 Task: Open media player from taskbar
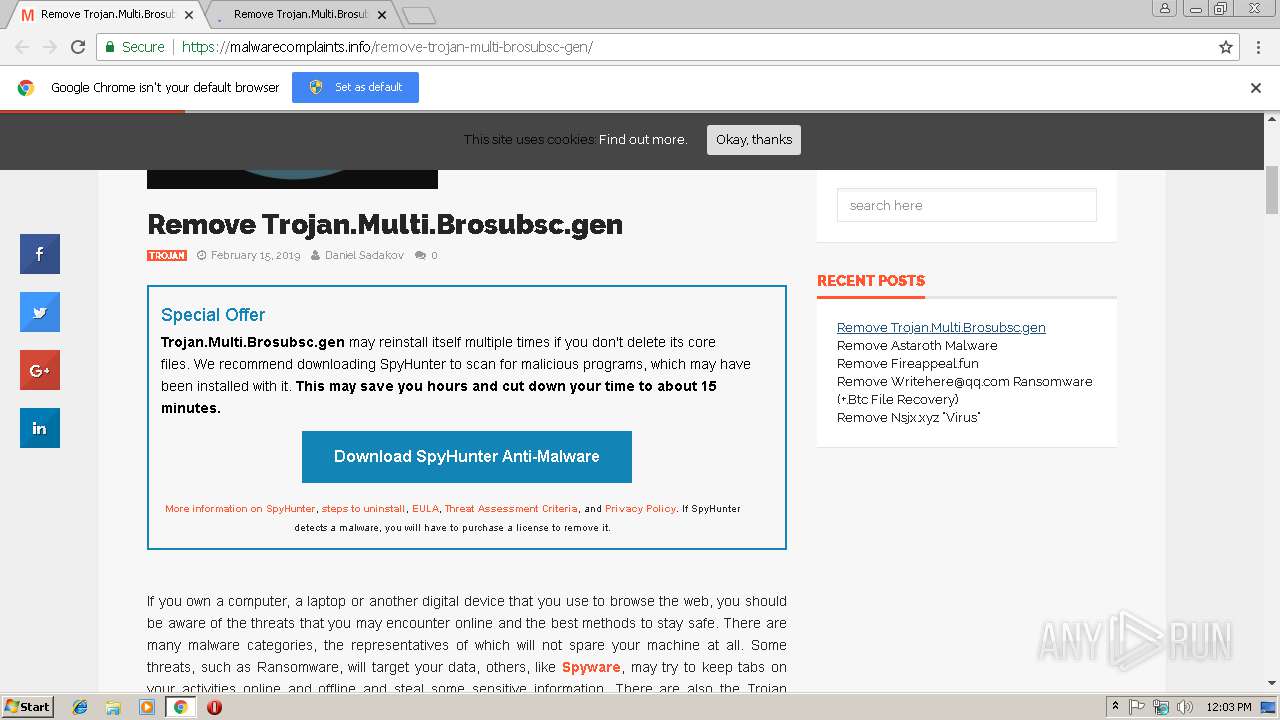[147, 707]
